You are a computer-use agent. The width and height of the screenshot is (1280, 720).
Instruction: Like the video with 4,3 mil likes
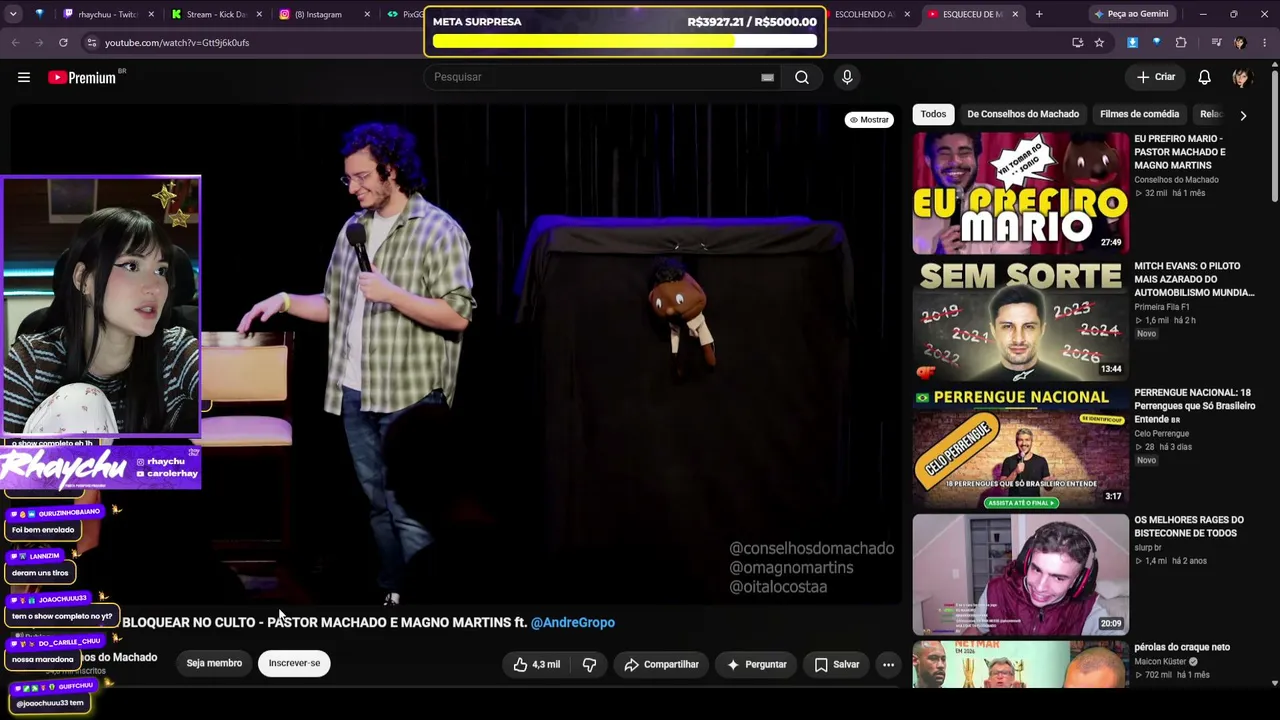[x=537, y=664]
